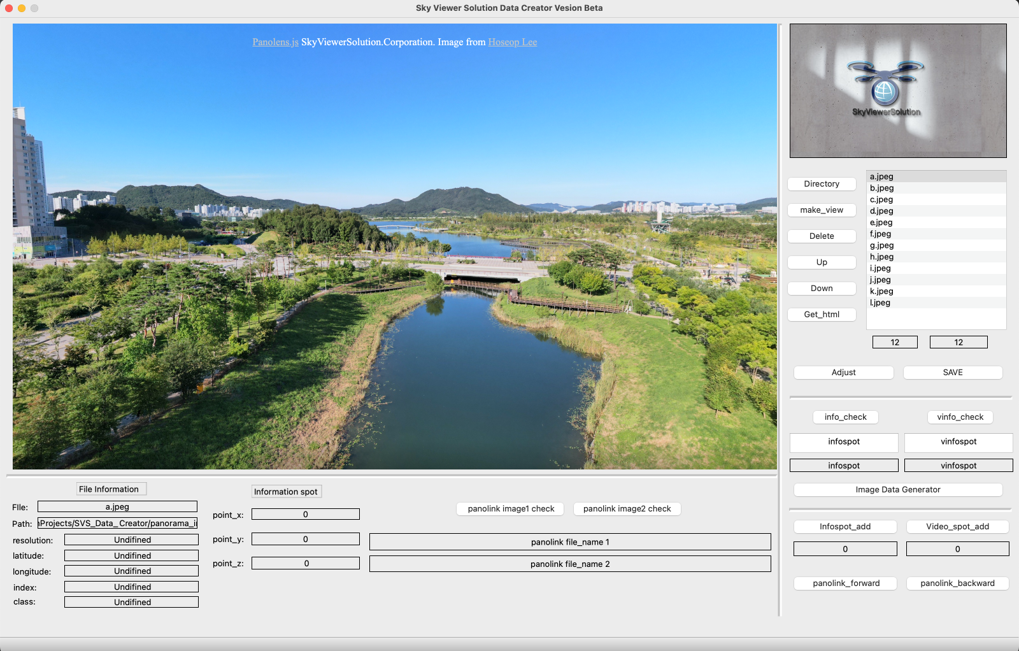Run the Image Data Generator
The image size is (1019, 651).
[897, 489]
